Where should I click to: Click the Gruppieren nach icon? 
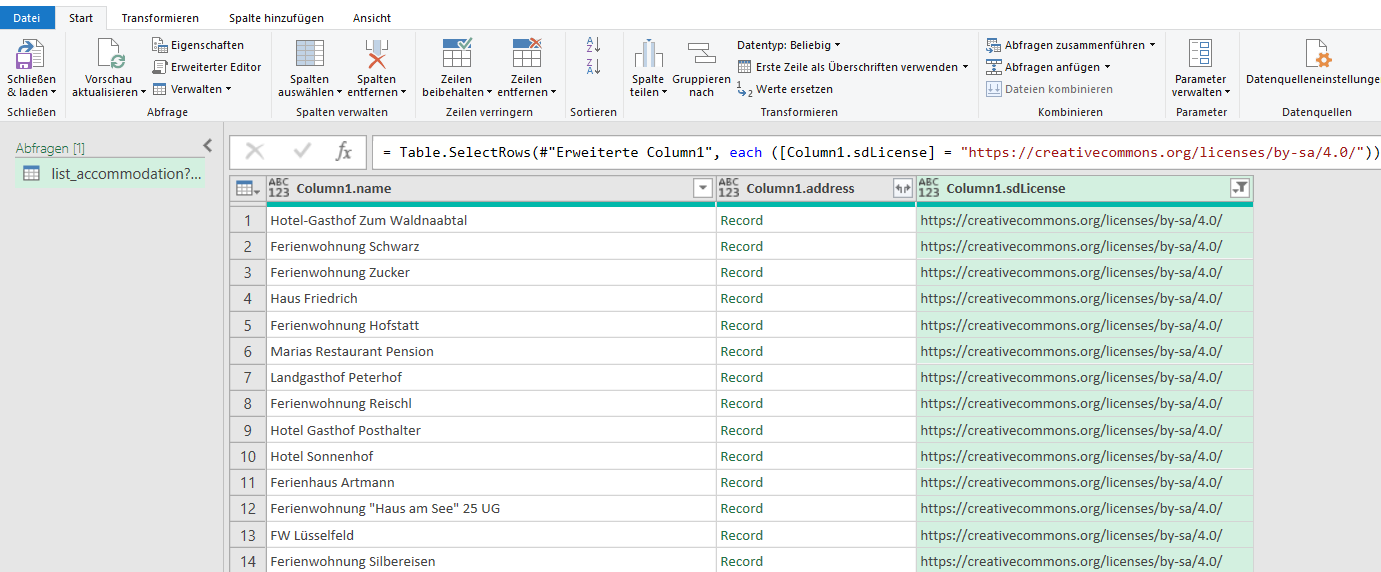[x=701, y=54]
